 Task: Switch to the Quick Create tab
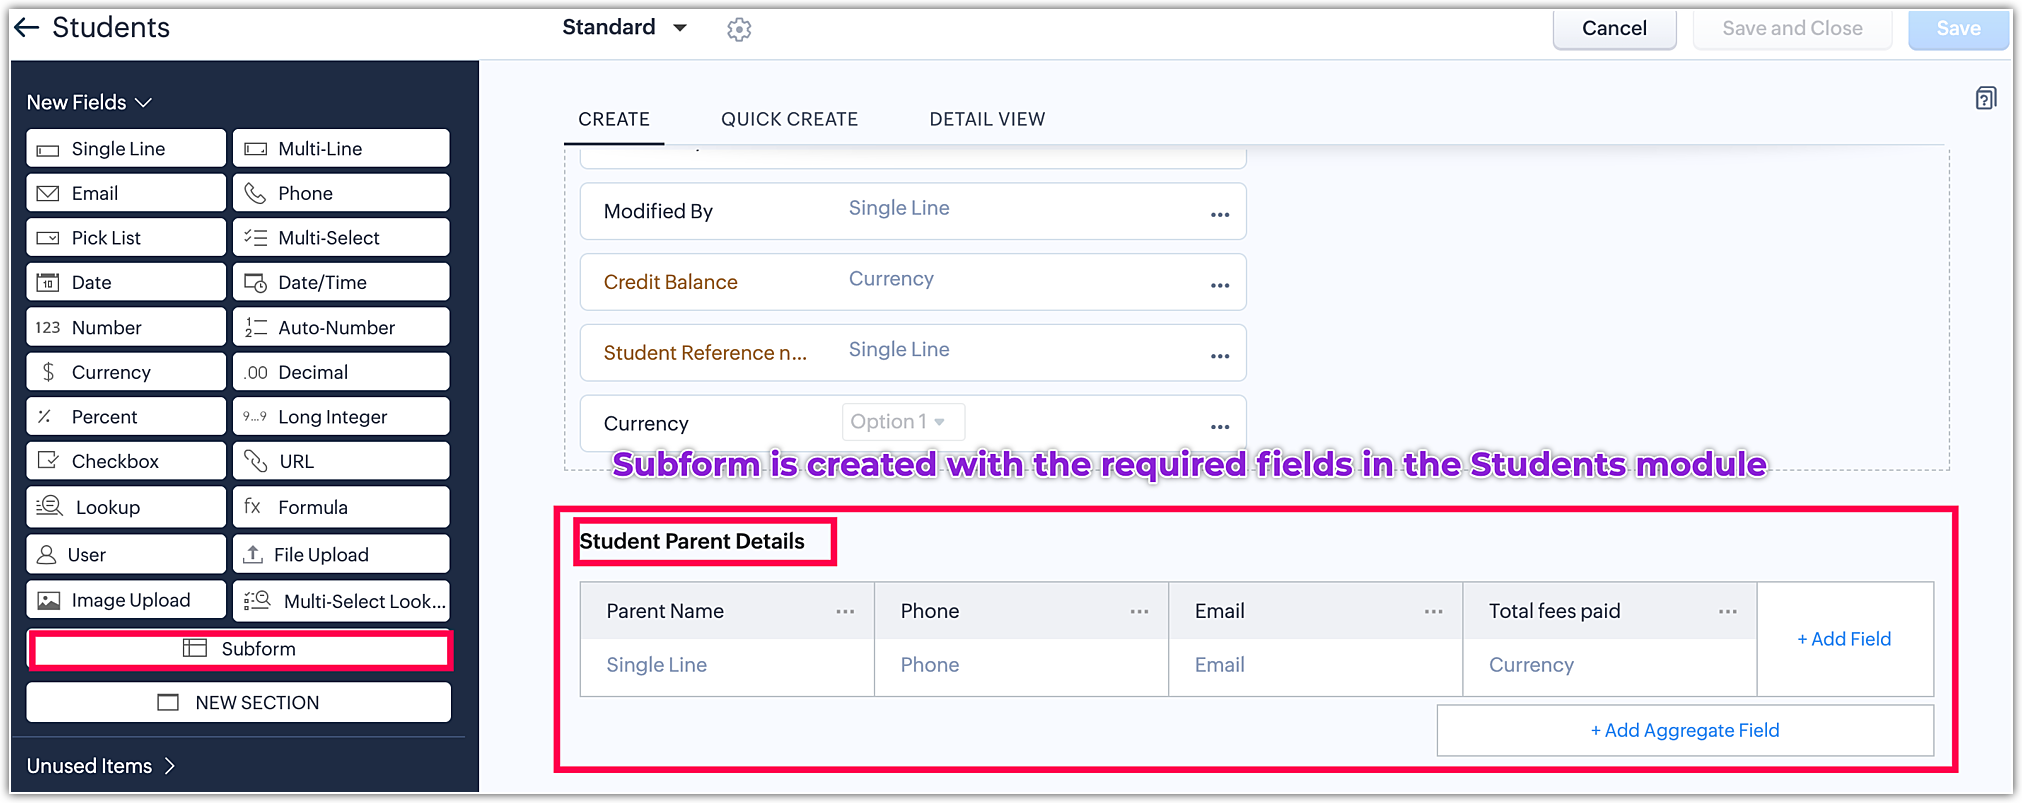tap(789, 119)
